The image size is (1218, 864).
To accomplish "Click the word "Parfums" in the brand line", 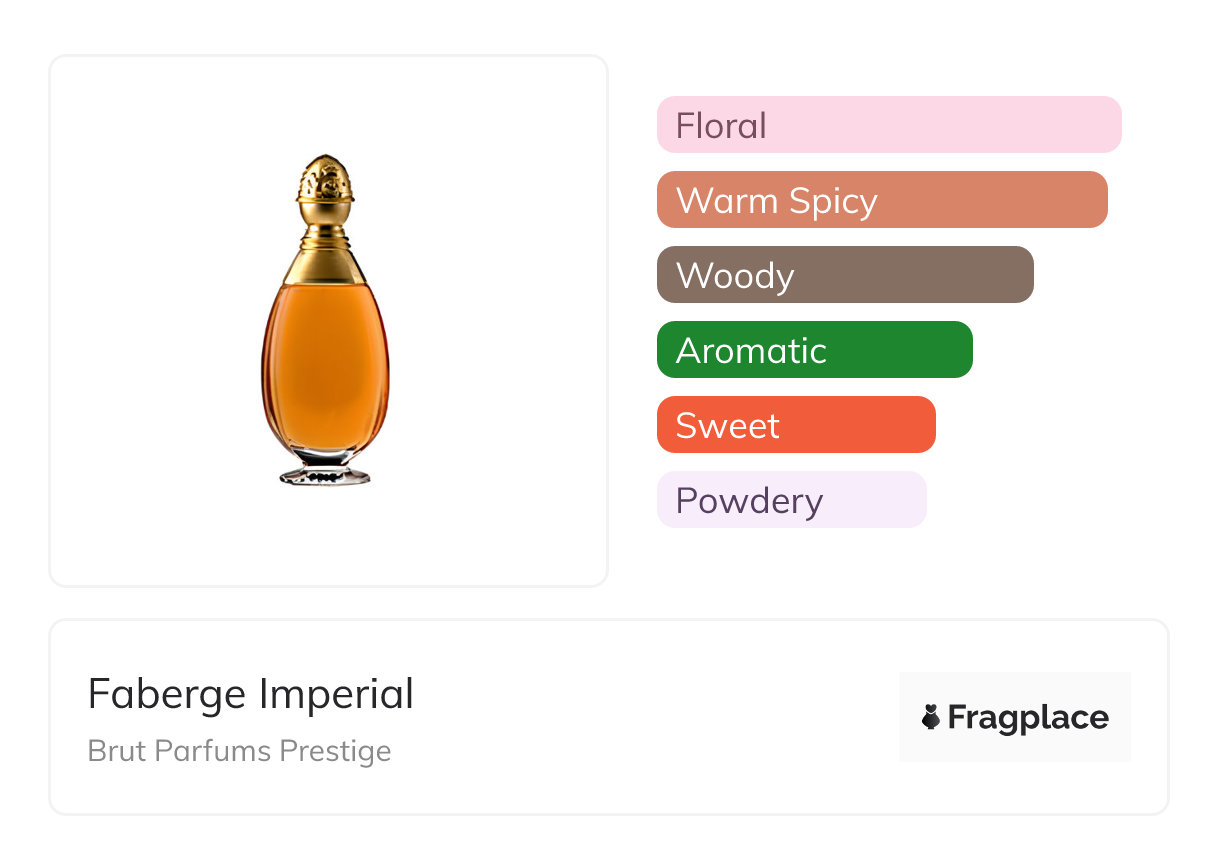I will [211, 751].
